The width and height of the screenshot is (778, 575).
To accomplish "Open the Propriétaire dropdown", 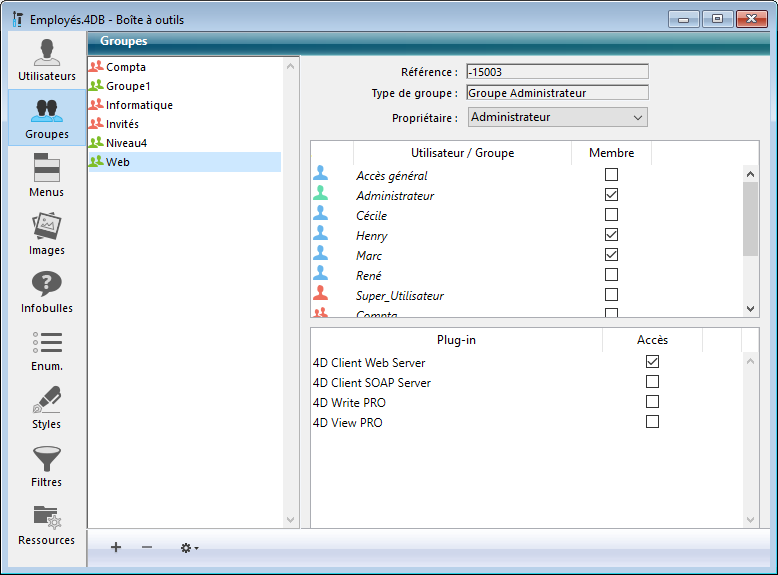I will click(x=557, y=118).
